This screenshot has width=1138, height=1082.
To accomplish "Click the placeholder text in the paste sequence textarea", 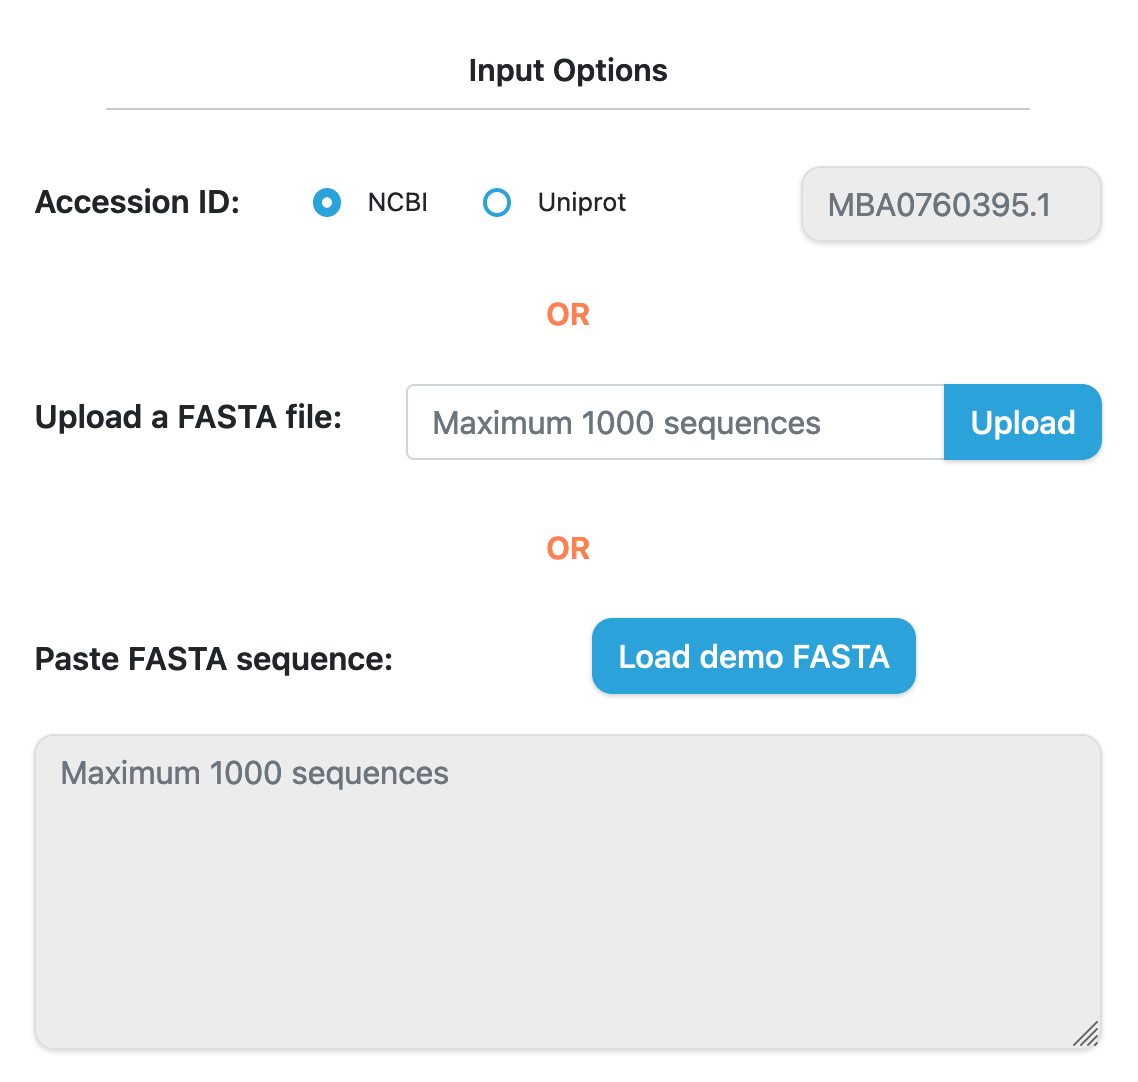I will click(x=254, y=773).
